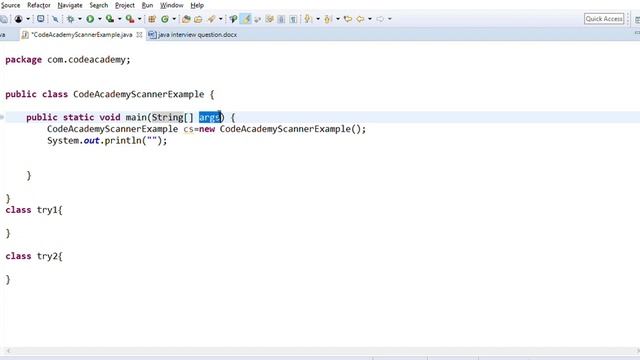The width and height of the screenshot is (640, 360).
Task: Click the 'static' keyword in main signature
Action: (x=78, y=118)
